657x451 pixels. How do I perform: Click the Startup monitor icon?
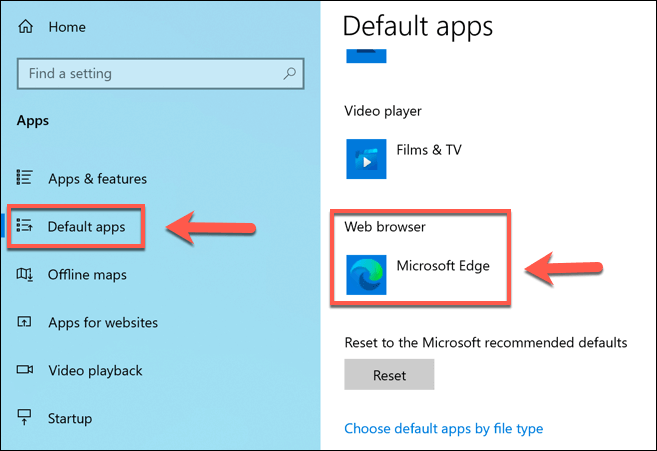tap(24, 417)
